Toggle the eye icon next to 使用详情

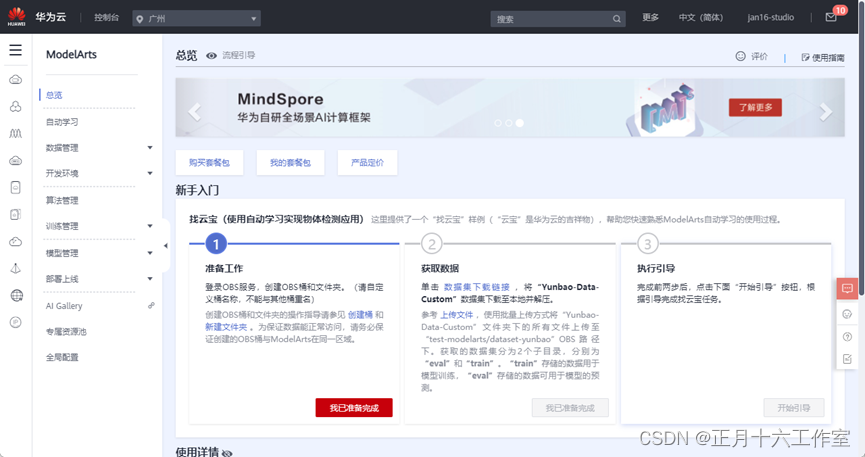[227, 453]
